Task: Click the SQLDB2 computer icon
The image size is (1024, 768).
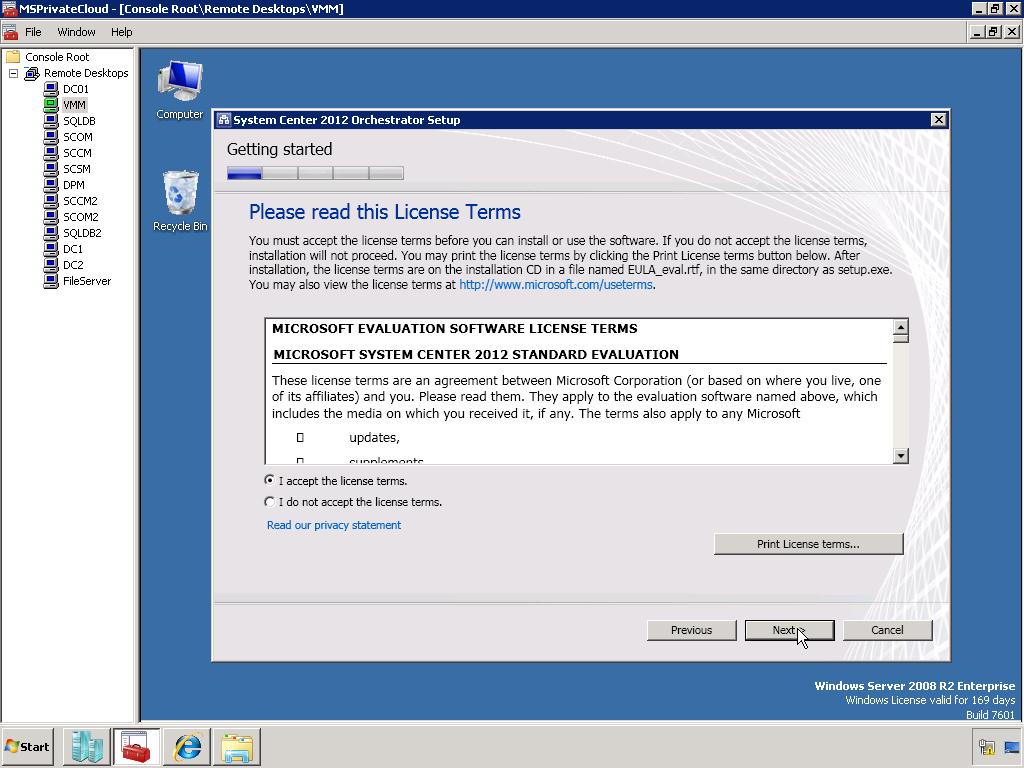Action: pyautogui.click(x=51, y=232)
